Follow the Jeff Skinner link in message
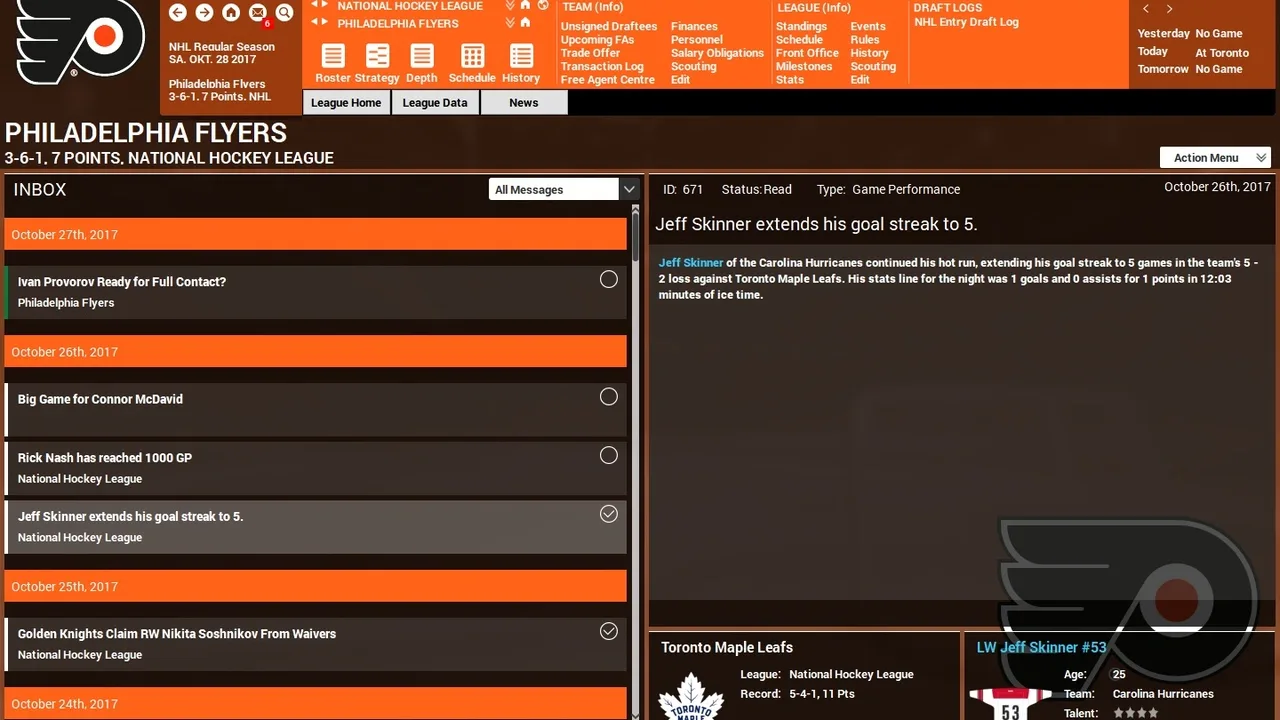Screen dimensions: 1280x720 691,263
